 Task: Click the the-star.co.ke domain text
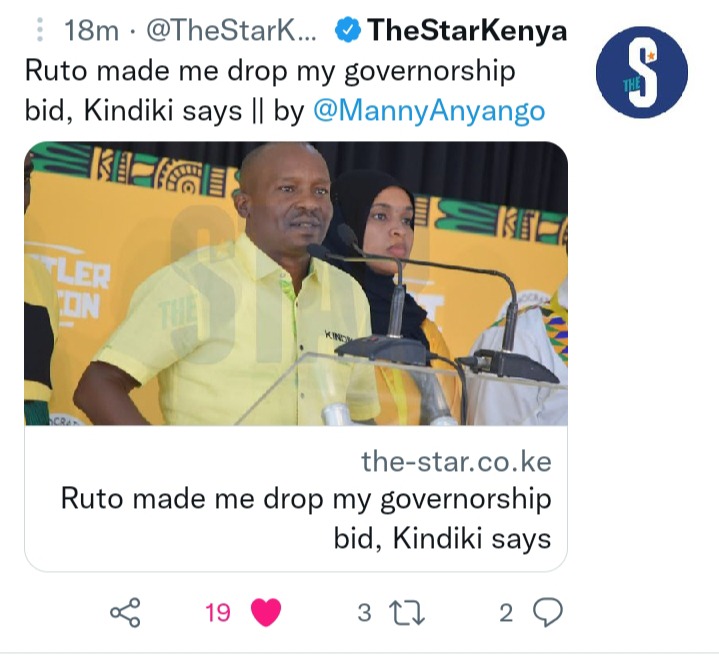456,461
